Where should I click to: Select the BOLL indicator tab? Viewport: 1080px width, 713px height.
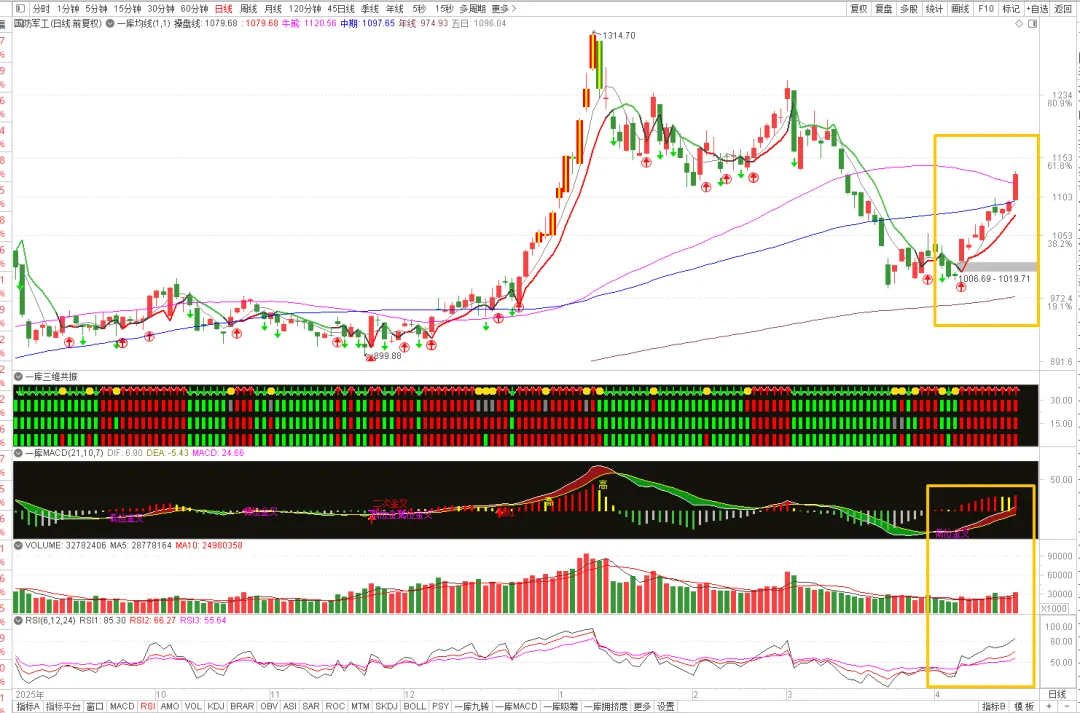coord(415,706)
